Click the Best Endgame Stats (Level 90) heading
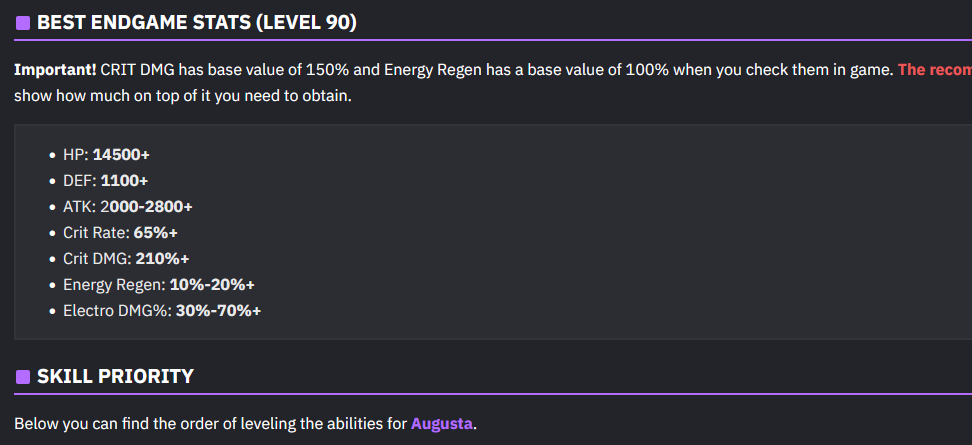Viewport: 972px width, 445px height. pyautogui.click(x=196, y=22)
